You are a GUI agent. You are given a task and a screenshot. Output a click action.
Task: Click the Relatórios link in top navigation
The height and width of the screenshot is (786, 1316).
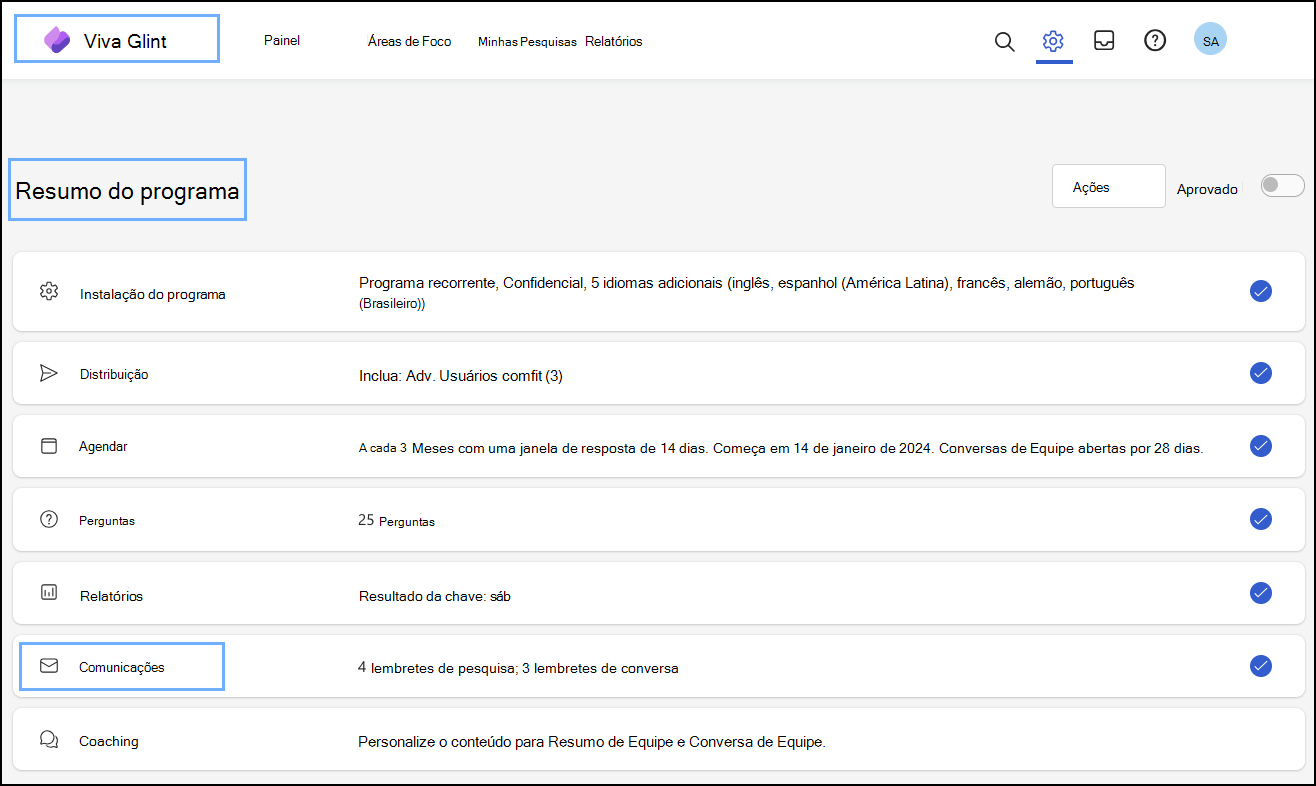point(613,42)
